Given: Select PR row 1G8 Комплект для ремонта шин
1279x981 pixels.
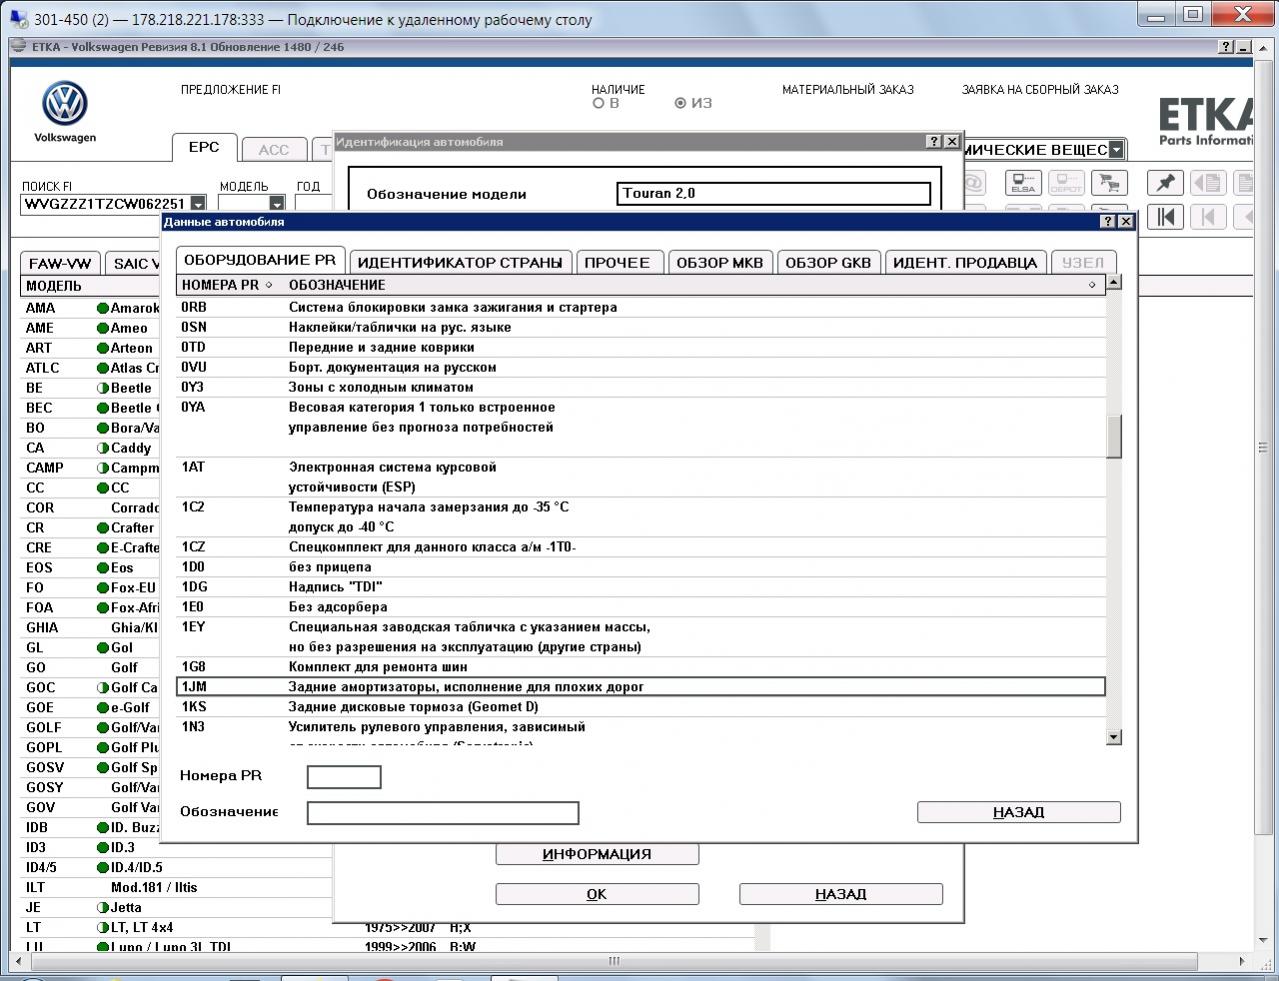Looking at the screenshot, I should pyautogui.click(x=641, y=667).
